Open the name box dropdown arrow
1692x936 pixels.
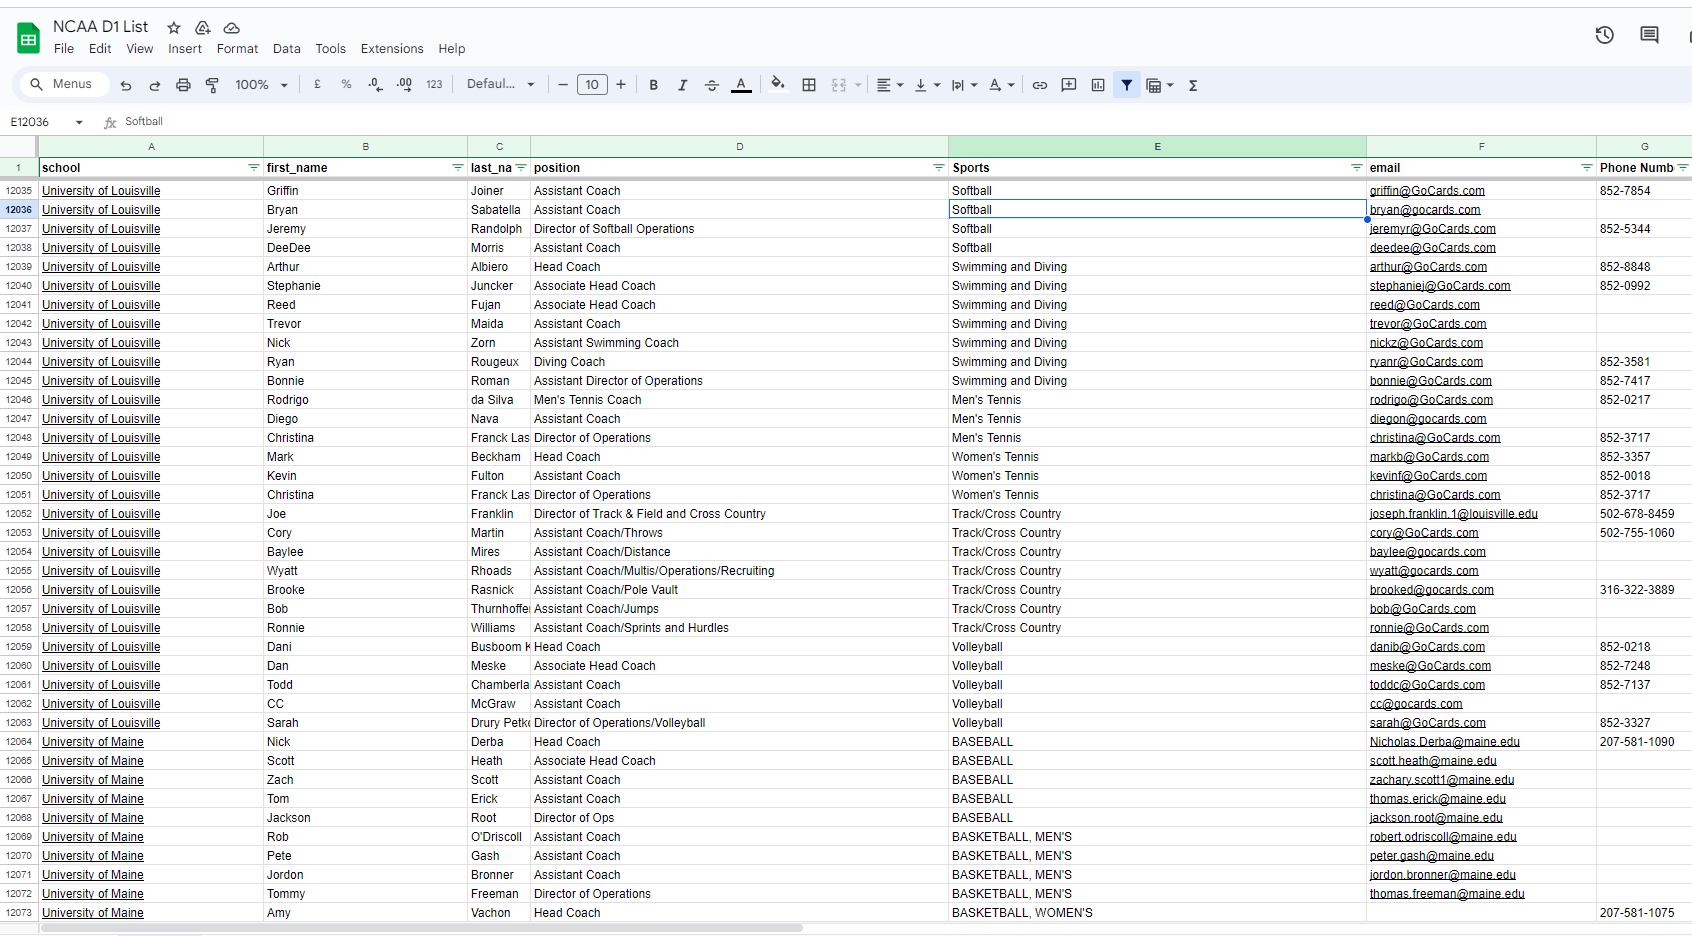[79, 122]
